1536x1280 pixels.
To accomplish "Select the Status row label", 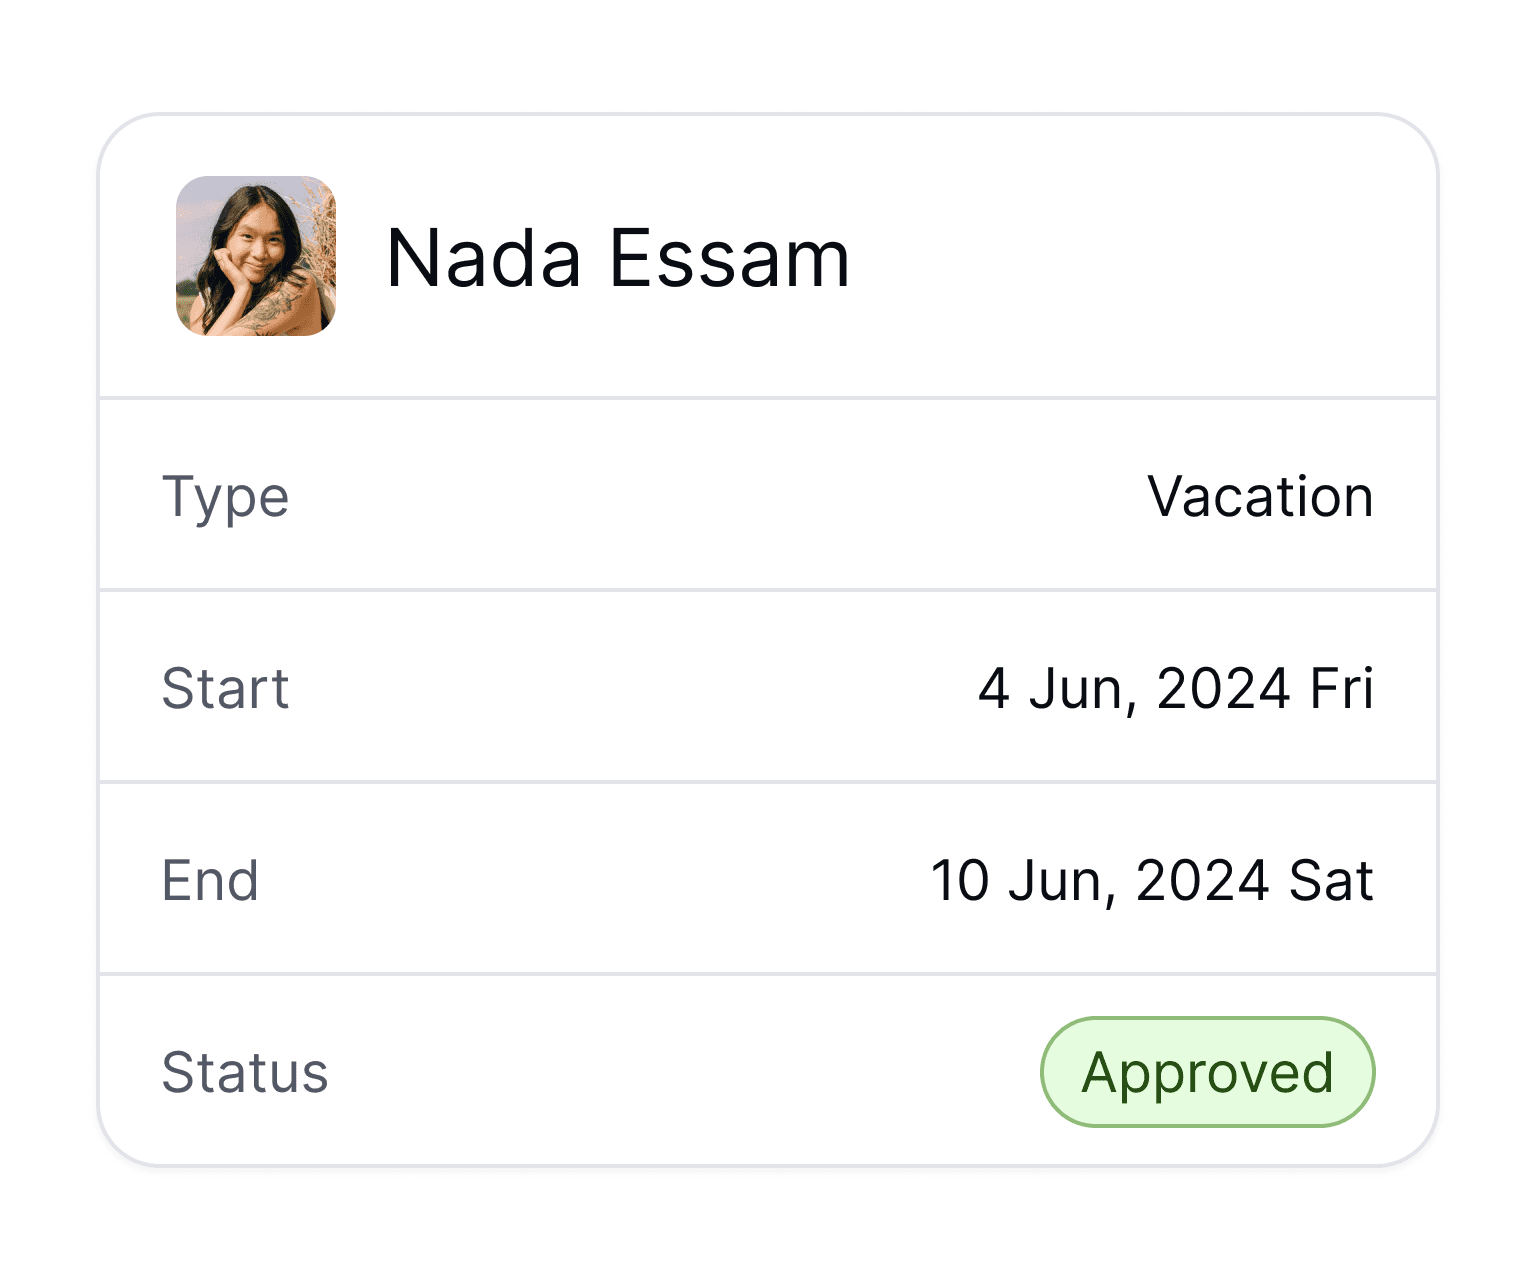I will coord(245,1073).
